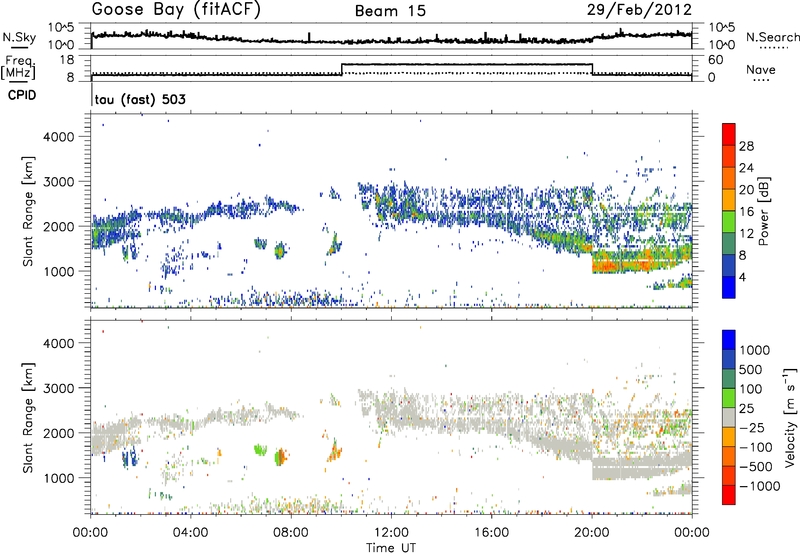Click the 'Nave' legend label
The image size is (800, 554).
(x=760, y=70)
